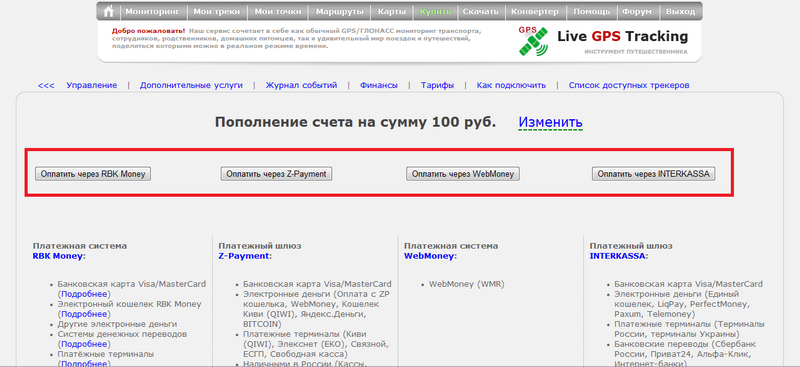Click the Изменить link to change amount
800x367 pixels.
[x=551, y=123]
